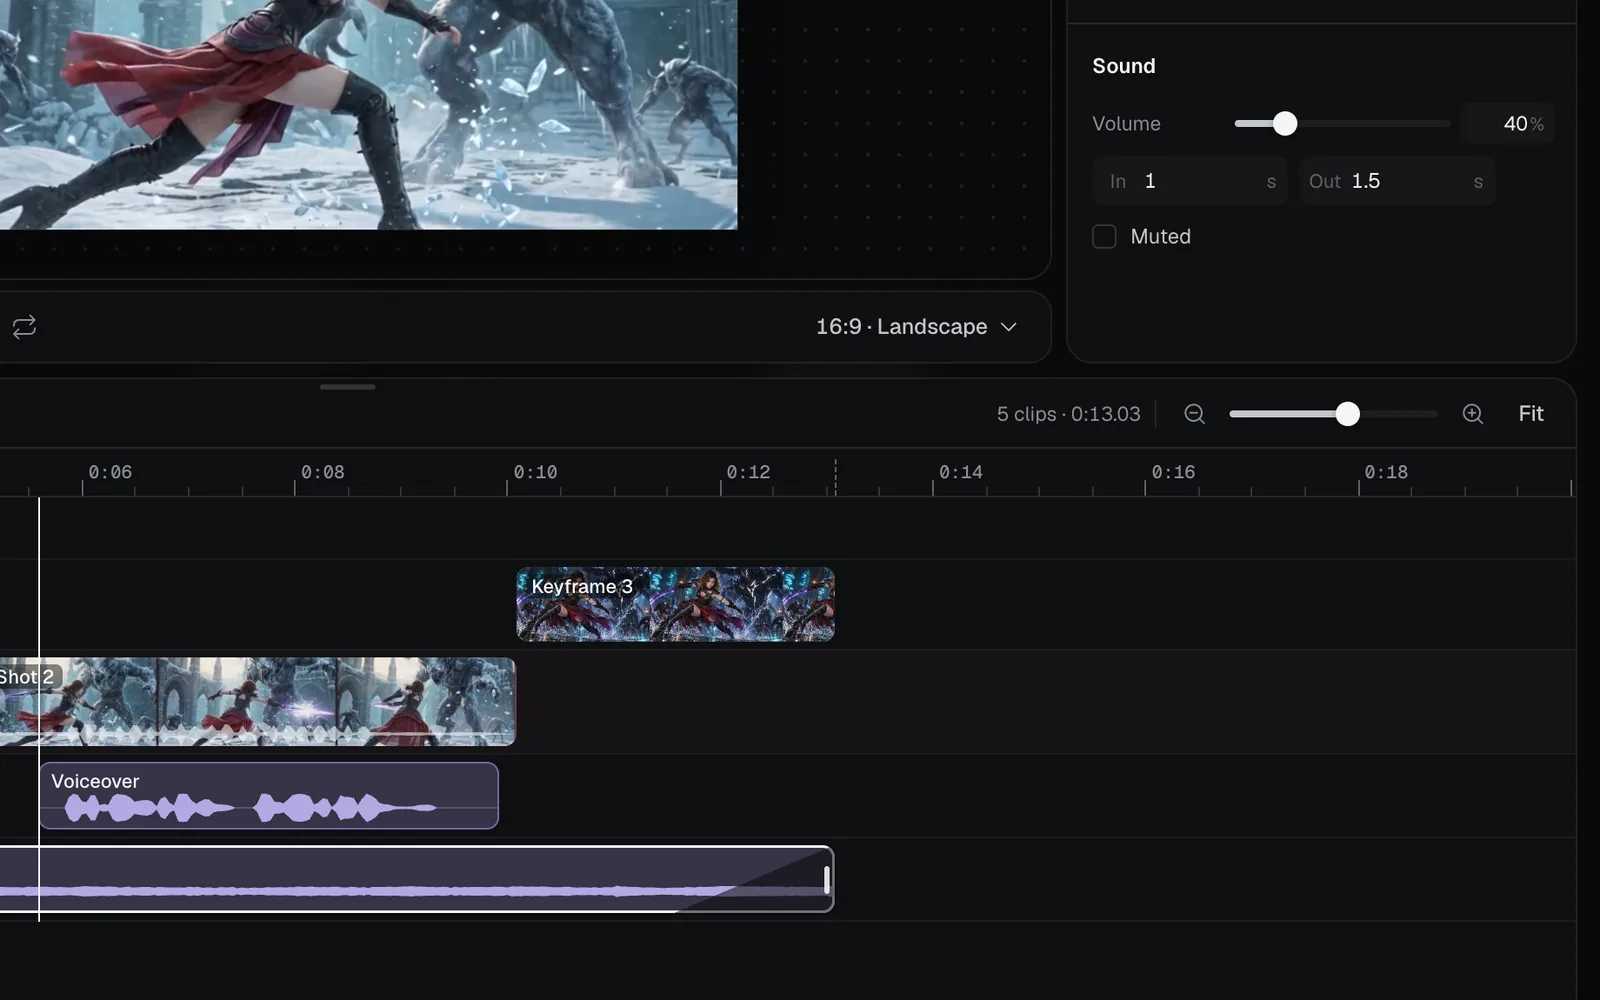Focus the fade In seconds field
1600x1000 pixels.
point(1190,181)
